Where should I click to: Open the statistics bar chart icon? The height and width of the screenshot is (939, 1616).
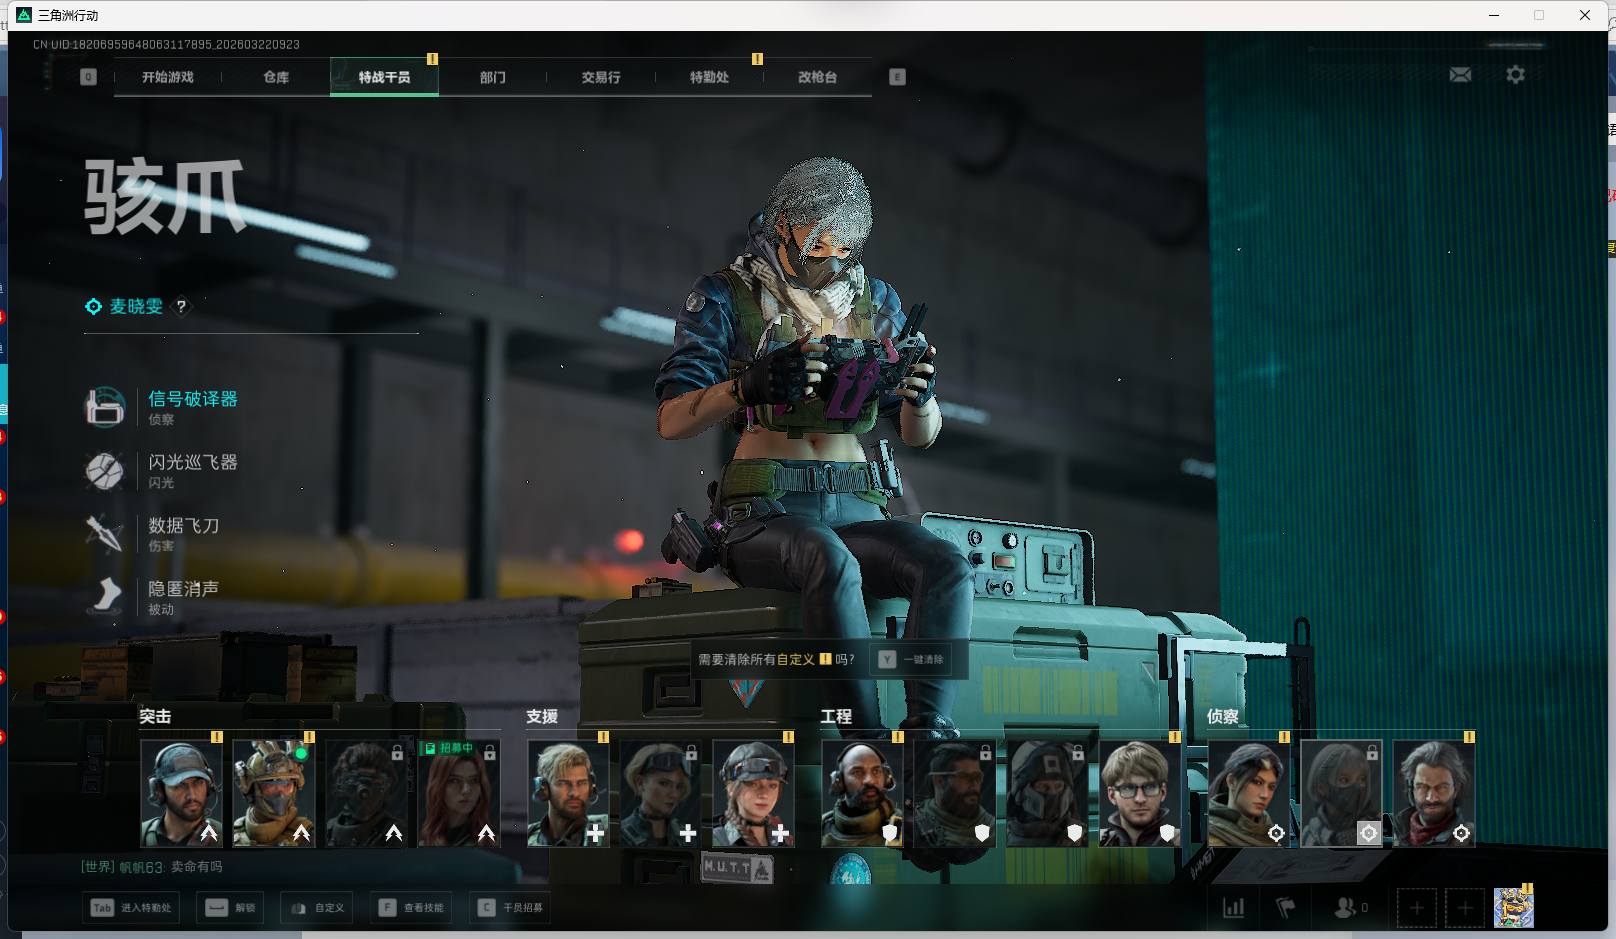point(1234,908)
